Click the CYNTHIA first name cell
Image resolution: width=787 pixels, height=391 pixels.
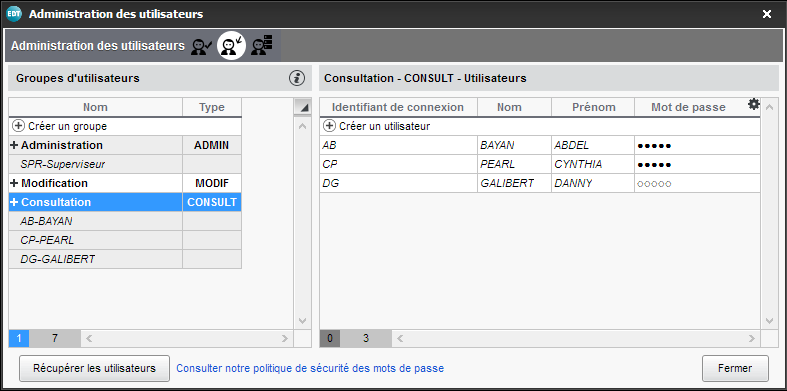(x=593, y=164)
